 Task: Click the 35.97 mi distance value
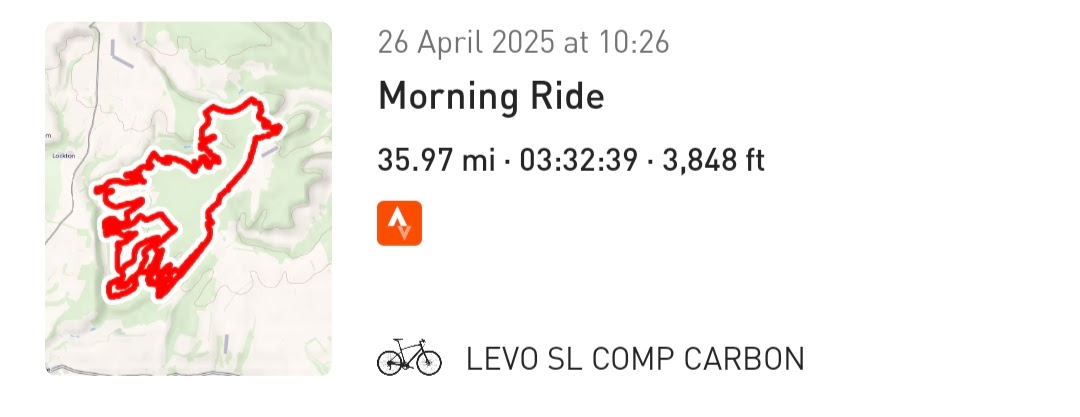pos(436,159)
